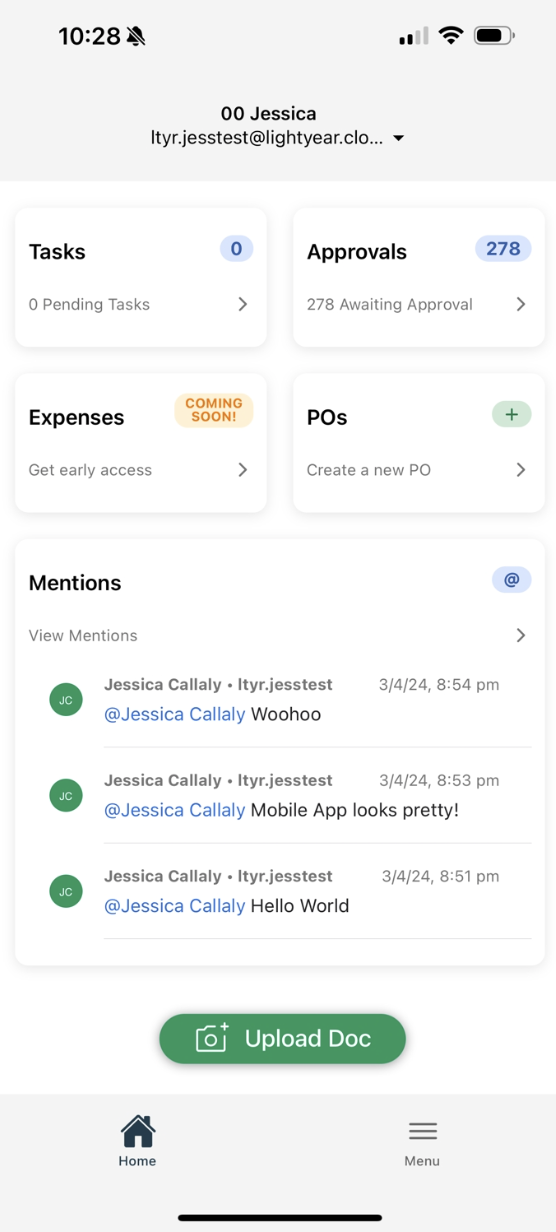Tap the 0 badge on Tasks
Image resolution: width=556 pixels, height=1232 pixels.
point(236,248)
